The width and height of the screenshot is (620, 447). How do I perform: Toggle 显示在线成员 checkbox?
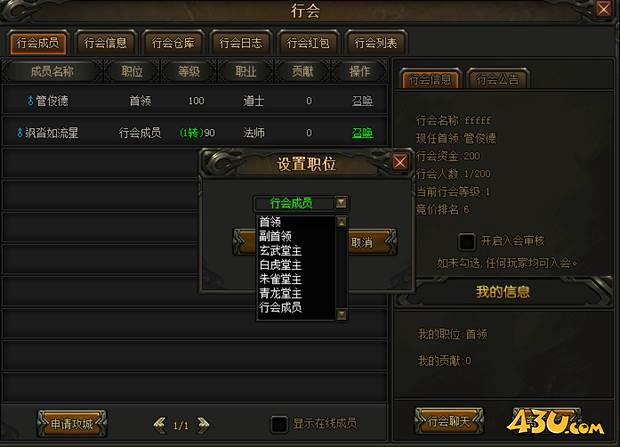click(279, 424)
